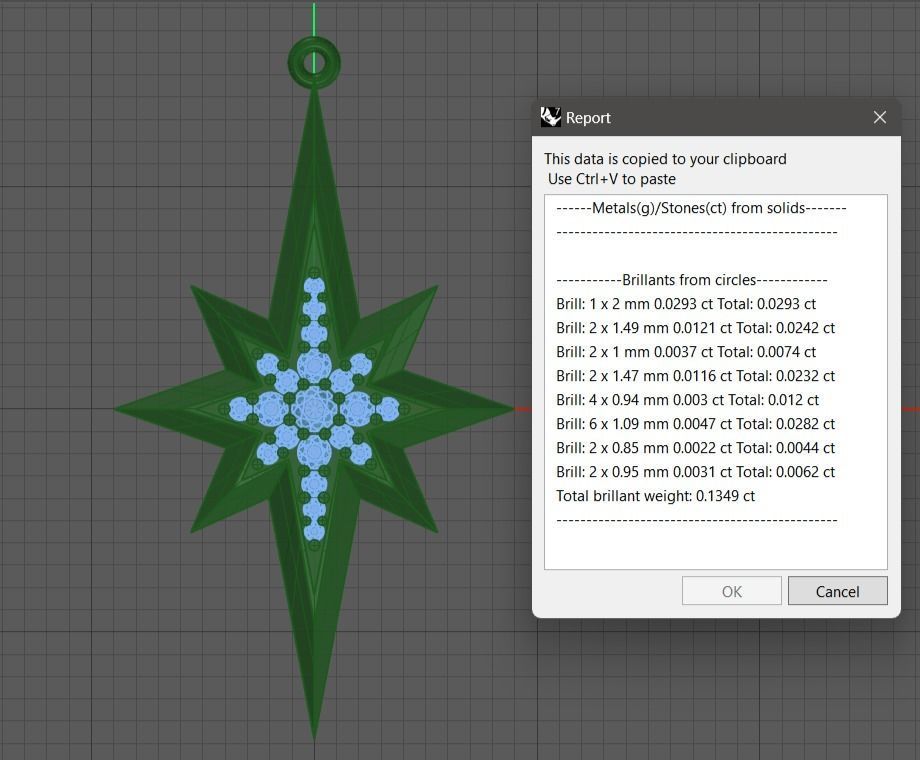Select the 'Brill: 2 x 1.49 mm 0.0121 ct' row

695,328
